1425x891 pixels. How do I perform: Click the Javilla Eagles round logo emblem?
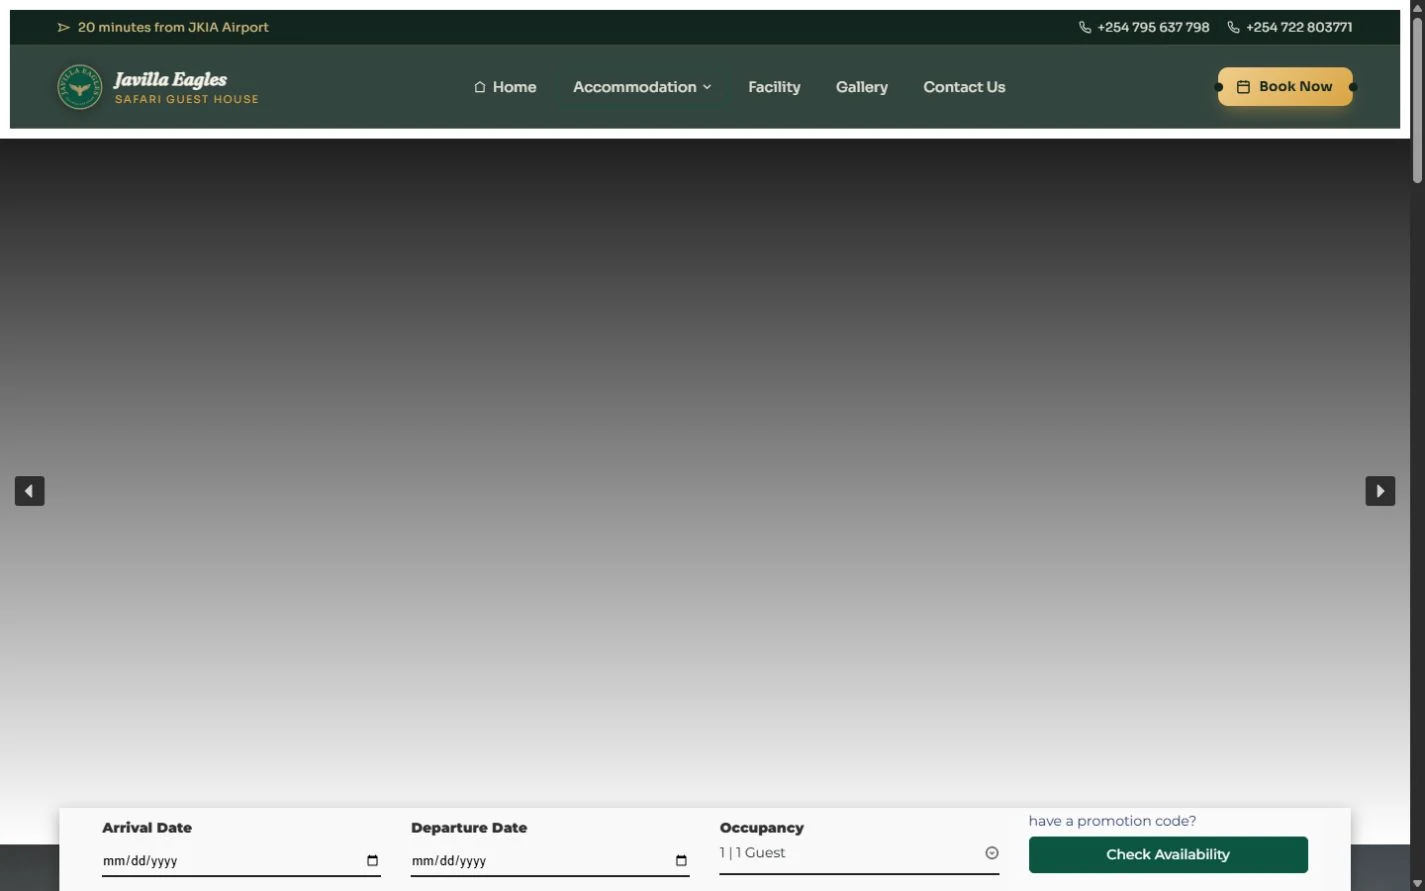pos(80,87)
